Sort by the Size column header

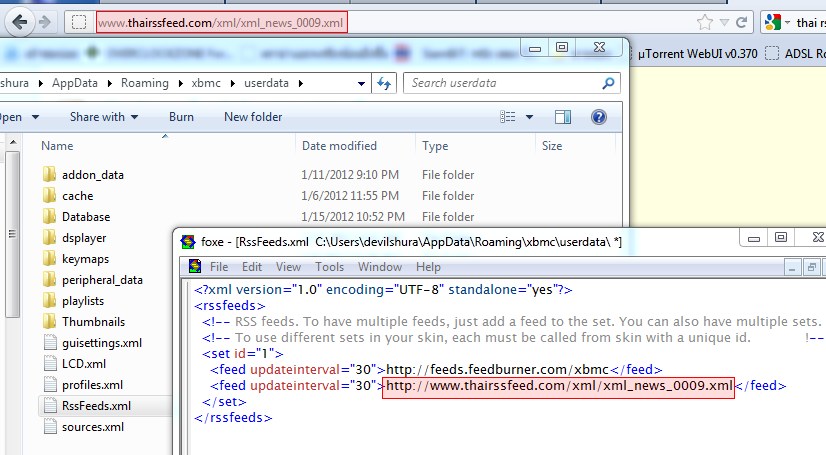tap(552, 146)
